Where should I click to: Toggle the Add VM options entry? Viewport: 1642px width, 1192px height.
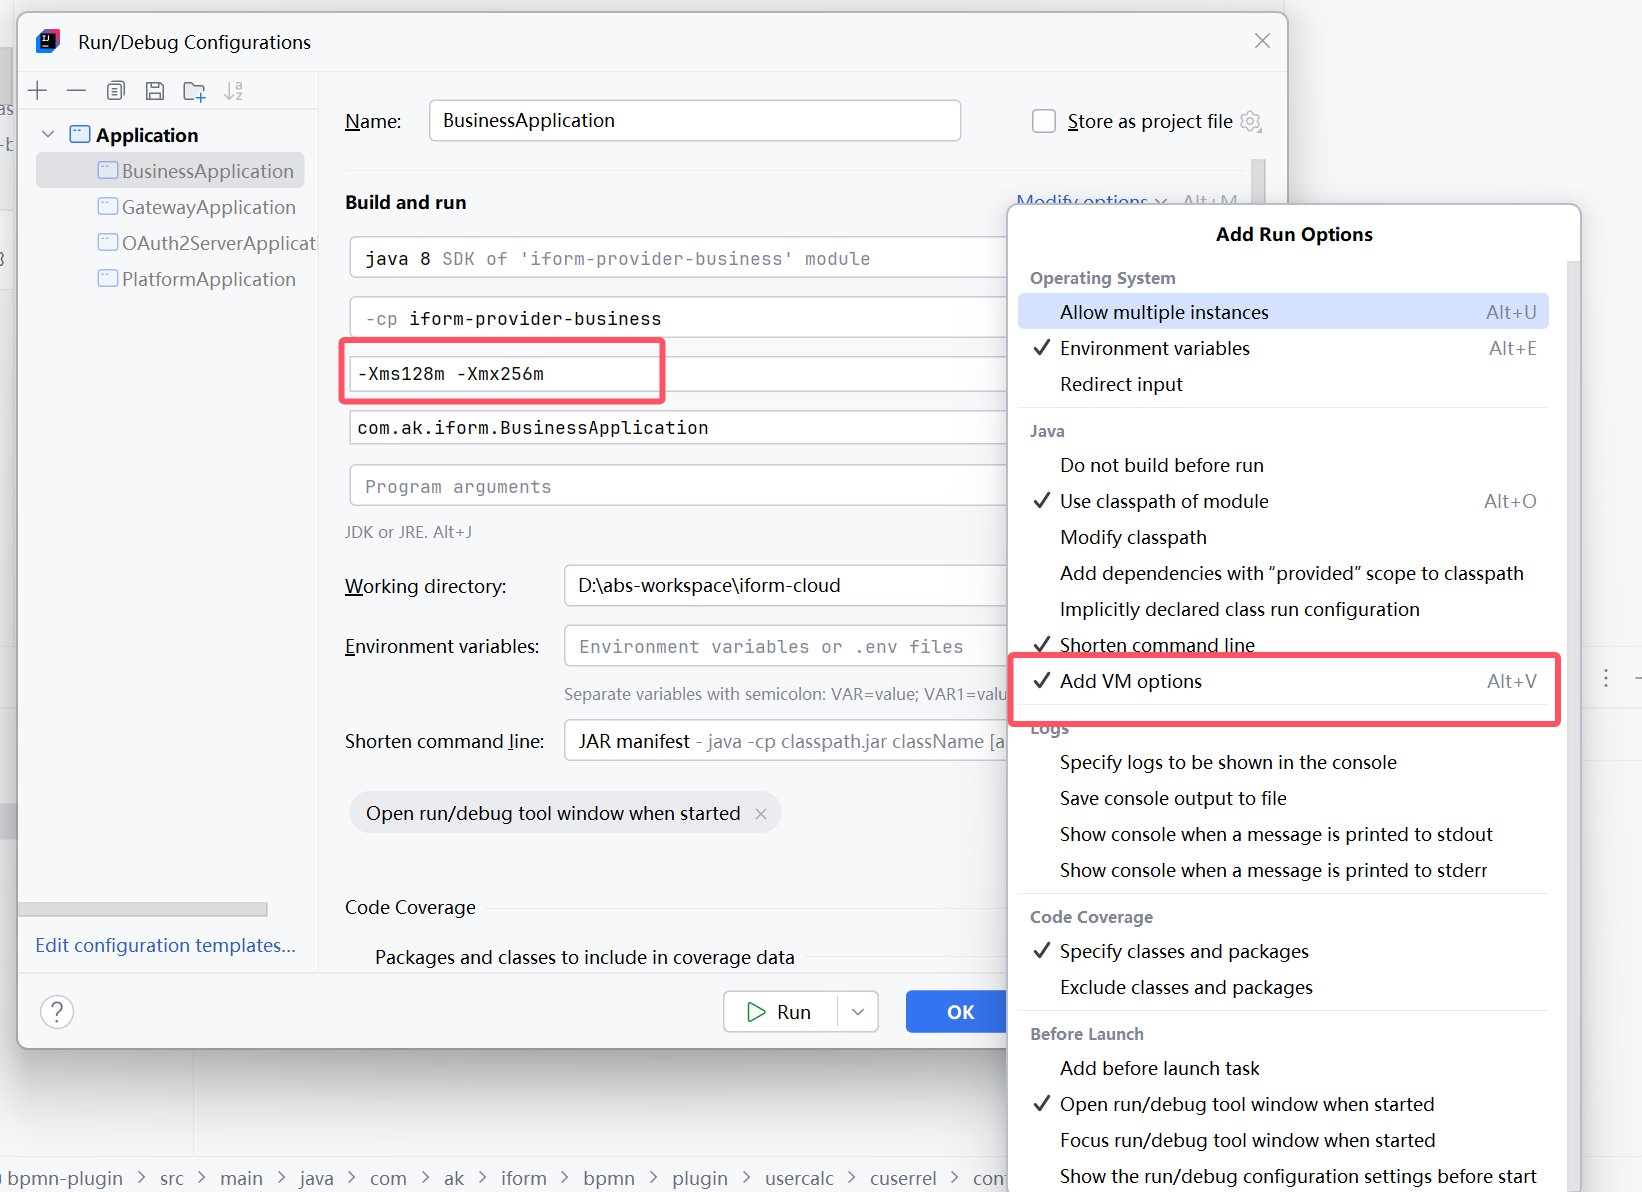click(x=1130, y=682)
